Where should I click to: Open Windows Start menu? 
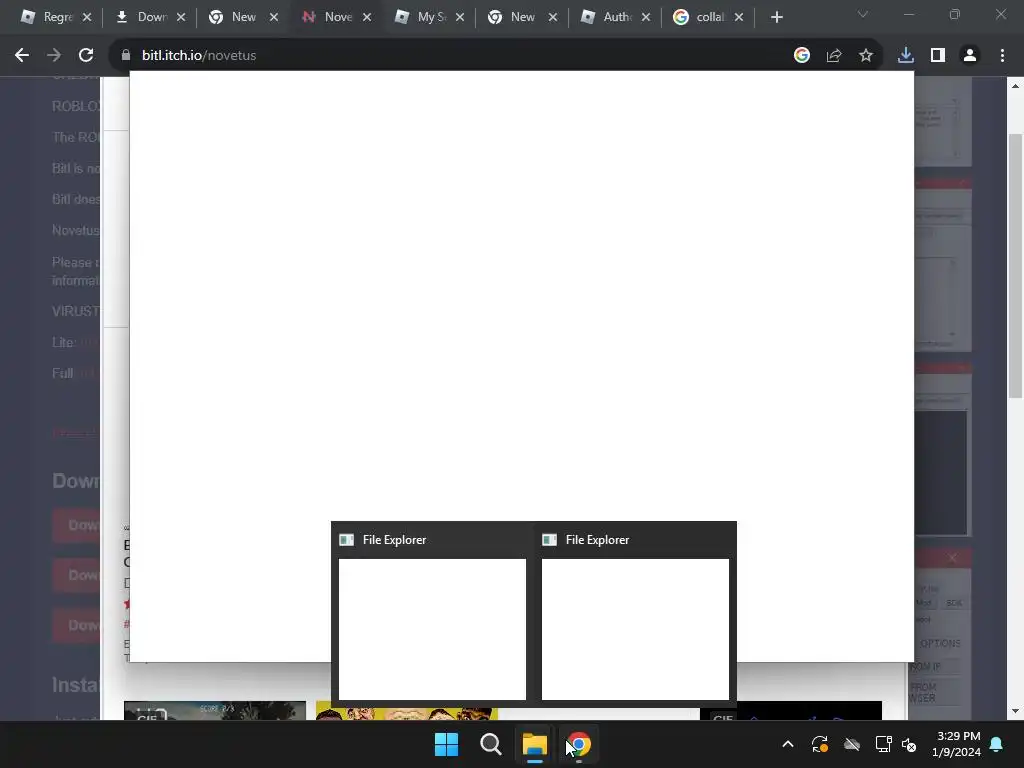447,744
